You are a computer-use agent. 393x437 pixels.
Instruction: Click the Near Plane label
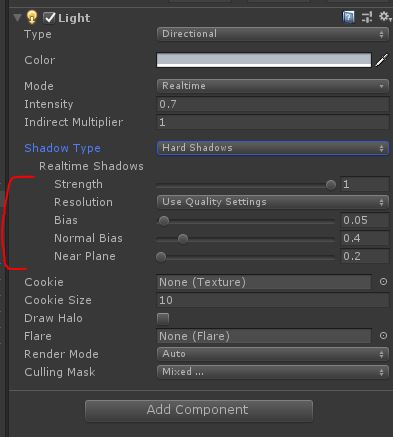point(85,256)
